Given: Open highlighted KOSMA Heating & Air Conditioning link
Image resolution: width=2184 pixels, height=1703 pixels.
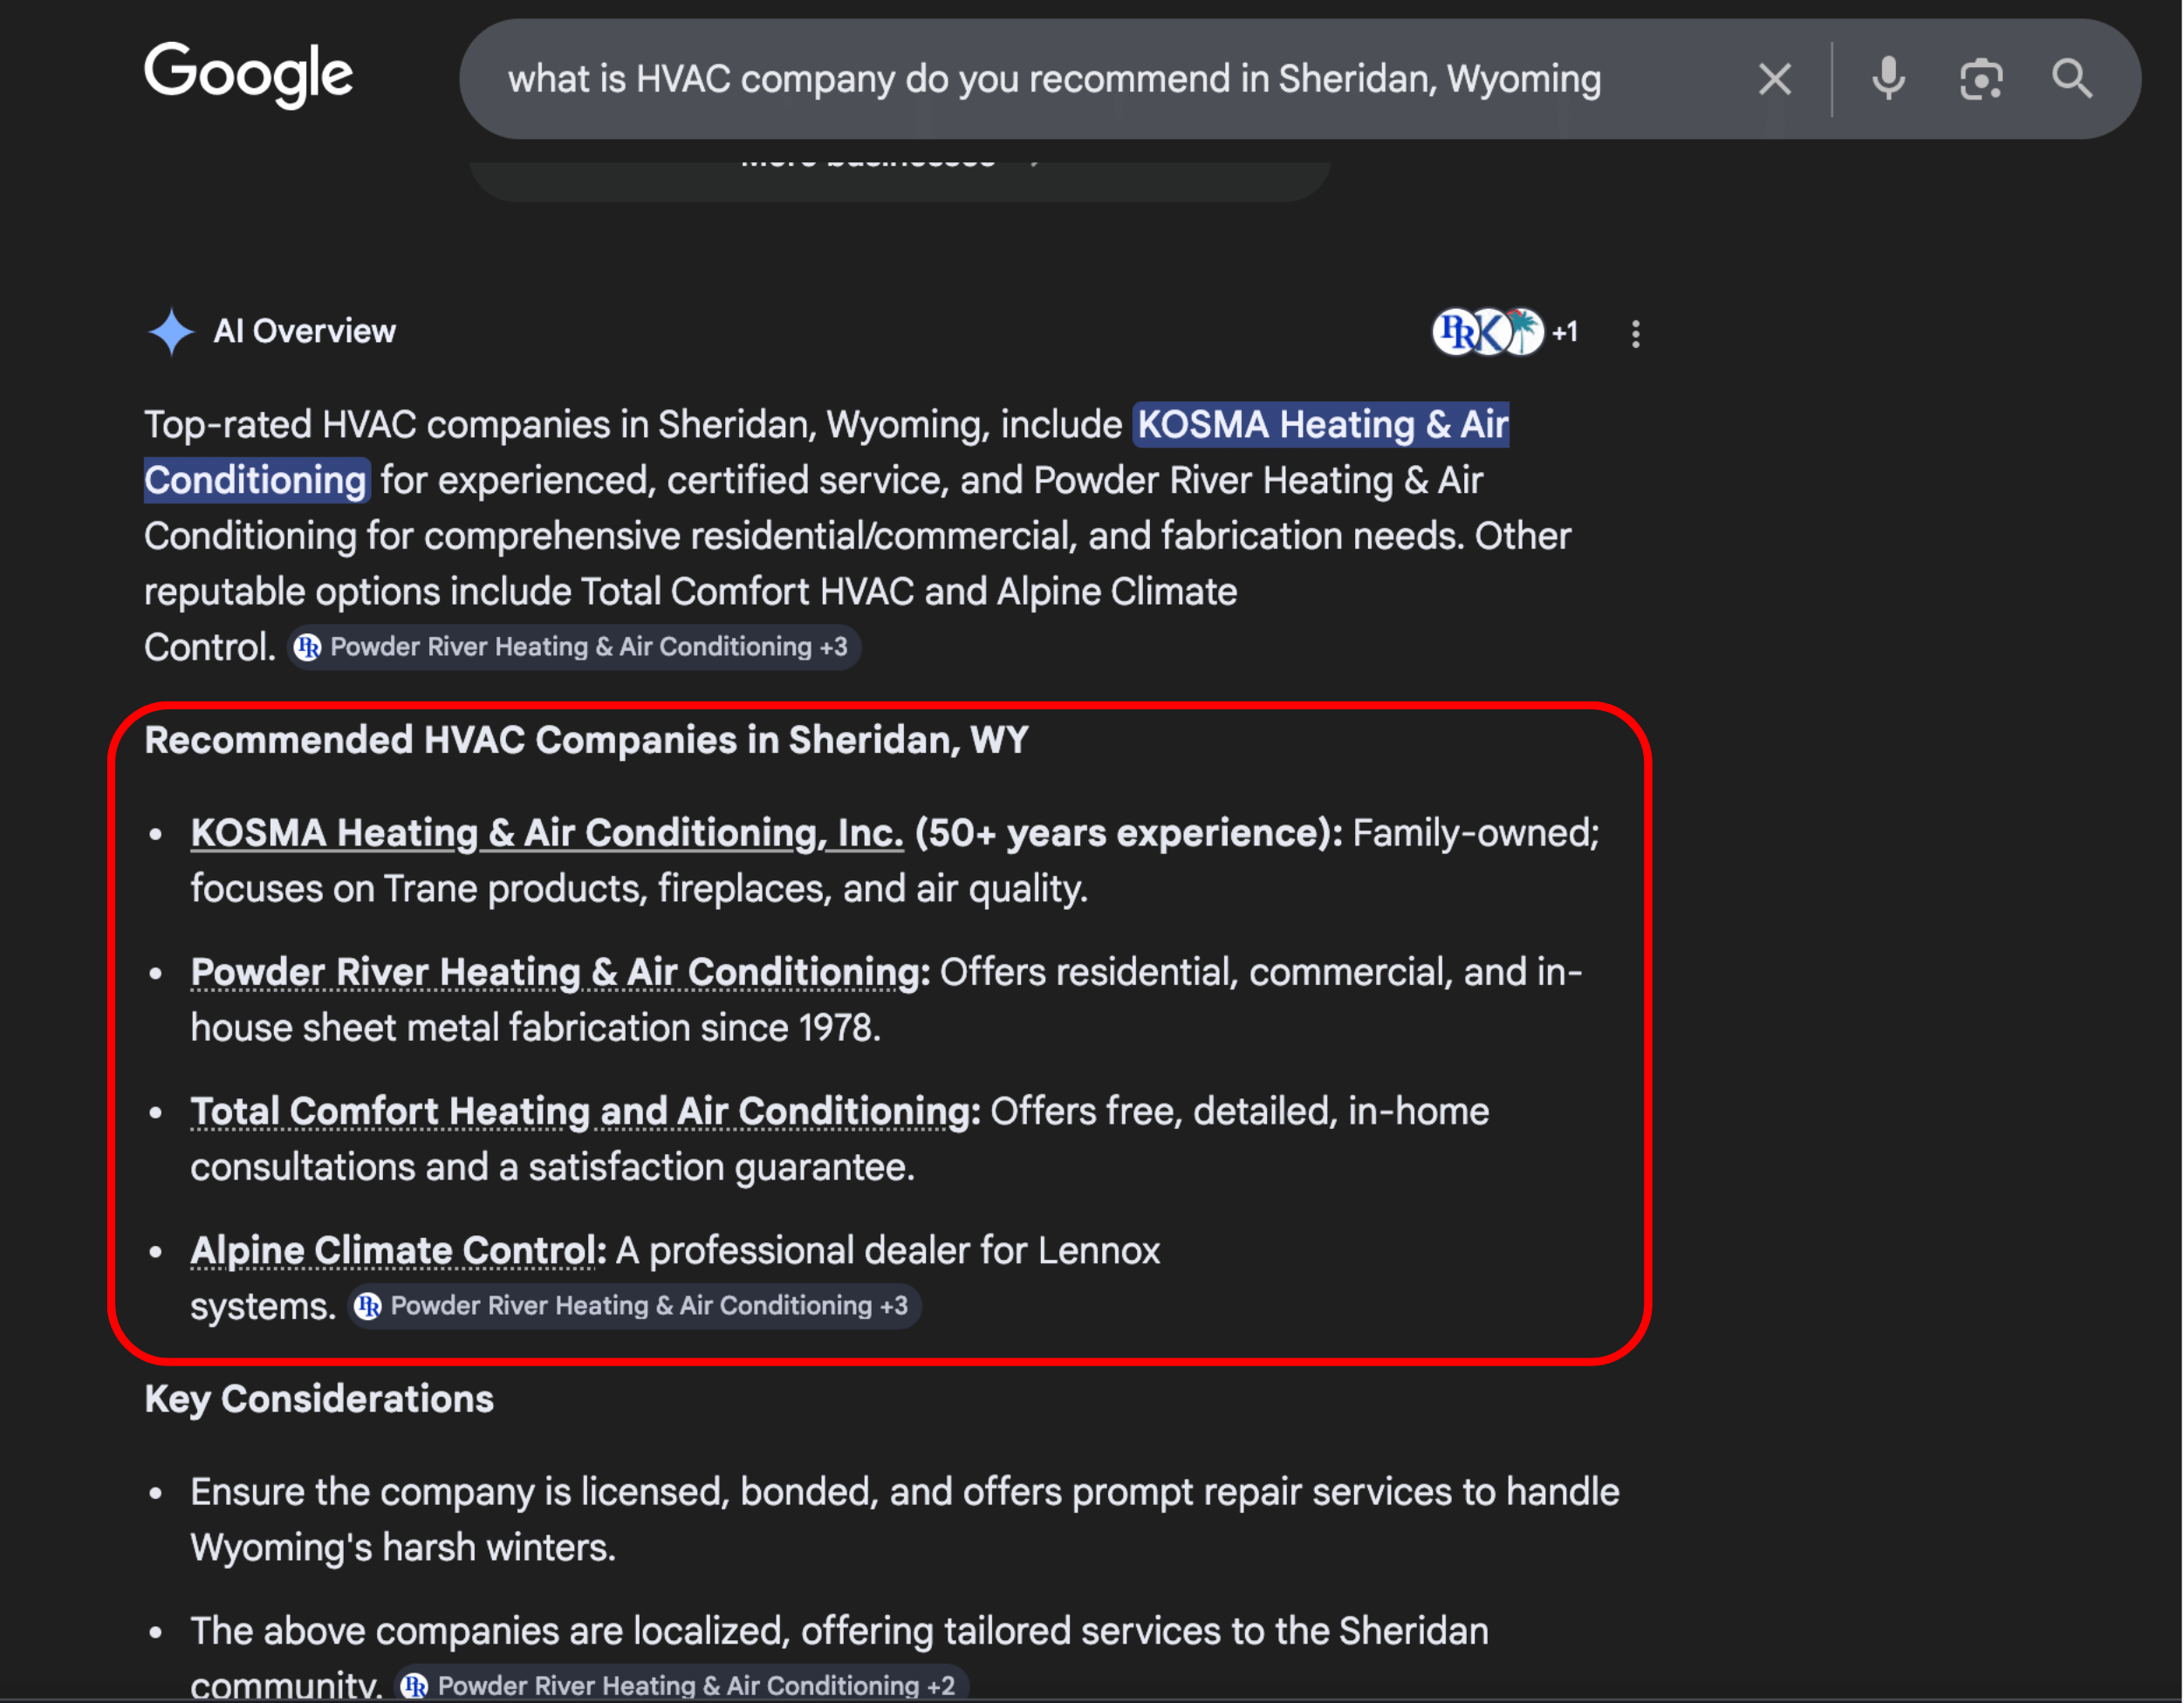Looking at the screenshot, I should point(1322,425).
